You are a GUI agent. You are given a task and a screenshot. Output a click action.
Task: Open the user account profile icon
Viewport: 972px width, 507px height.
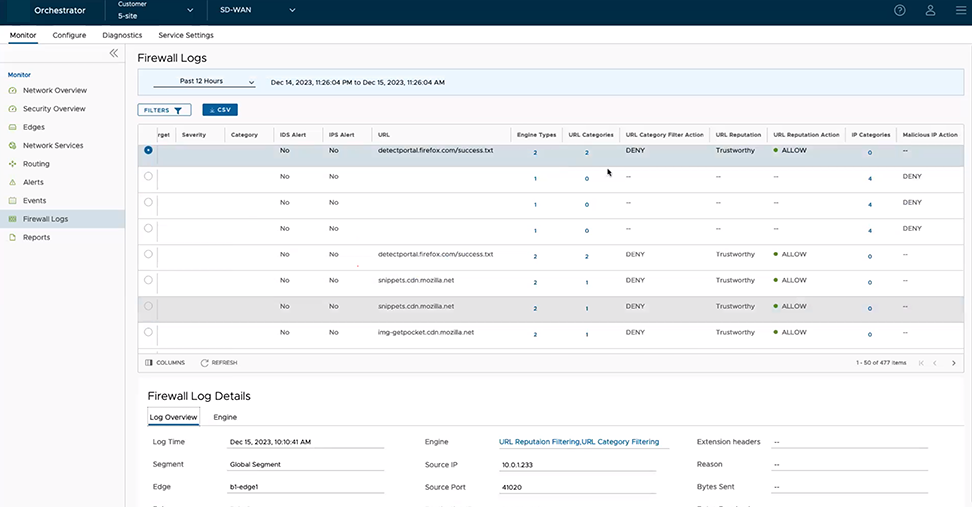(930, 10)
